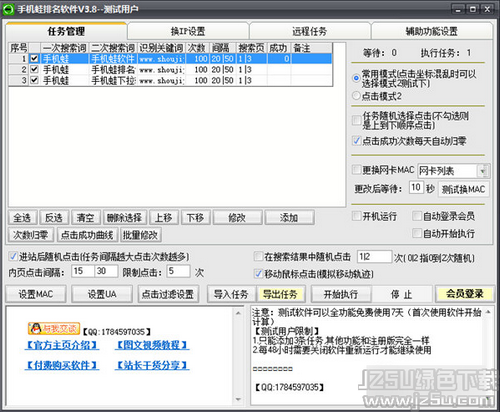Click the left panel scrollbar down arrow
Image resolution: width=500 pixels, height=412 pixels.
click(x=238, y=399)
